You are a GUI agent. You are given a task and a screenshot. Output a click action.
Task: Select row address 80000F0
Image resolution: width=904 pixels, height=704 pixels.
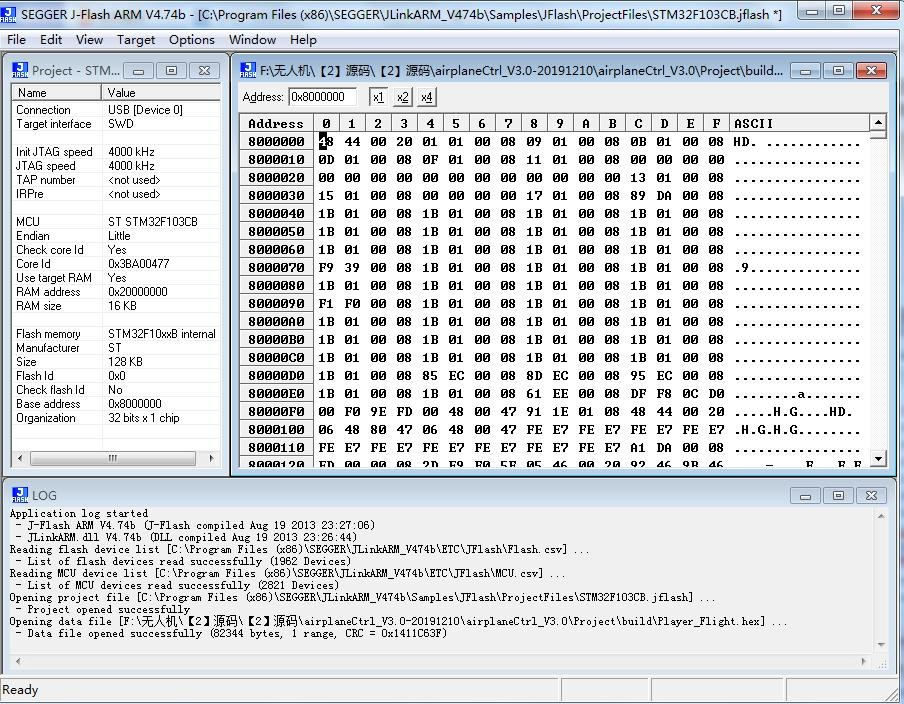pyautogui.click(x=276, y=412)
